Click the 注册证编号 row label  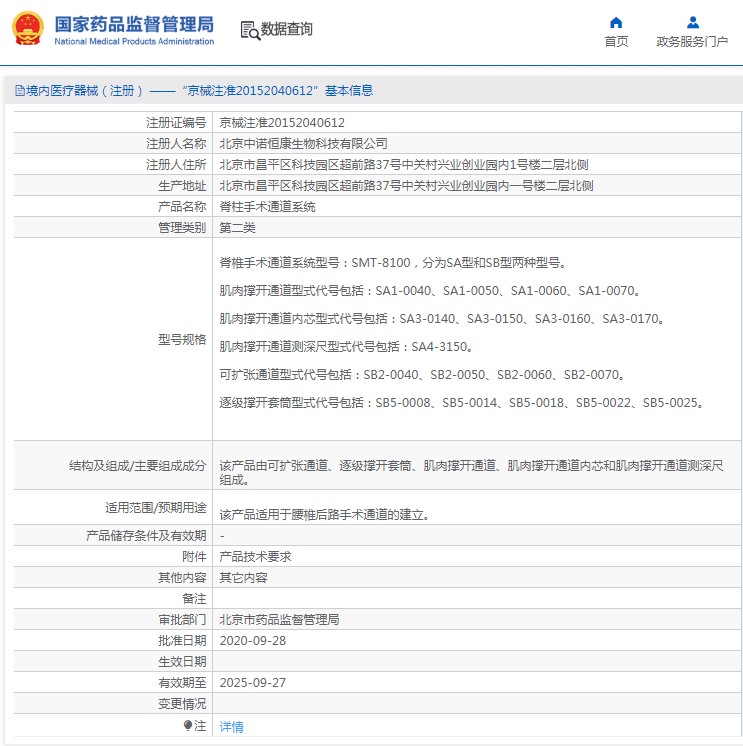(x=176, y=123)
